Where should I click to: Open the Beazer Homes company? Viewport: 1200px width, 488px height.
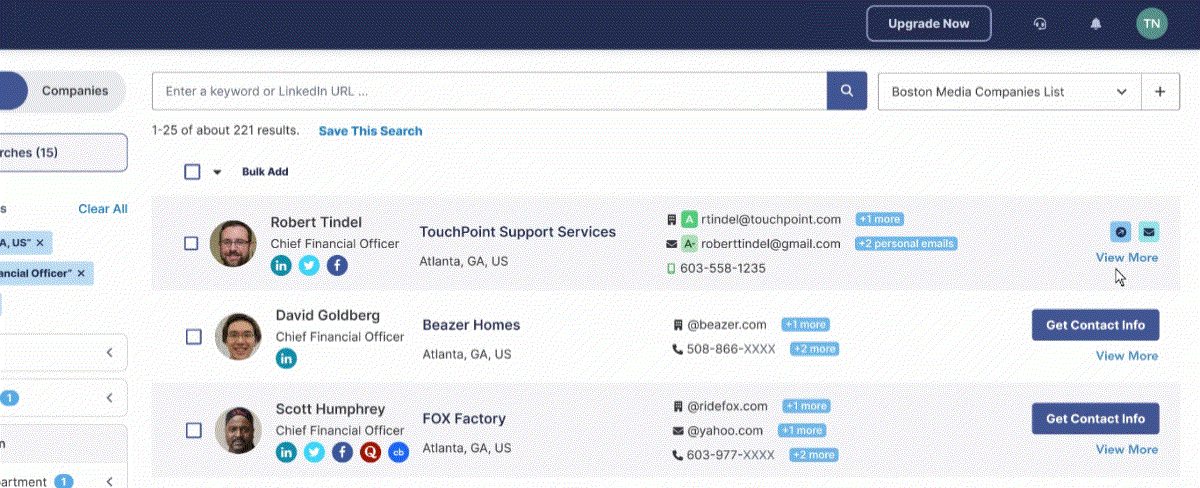pos(471,325)
